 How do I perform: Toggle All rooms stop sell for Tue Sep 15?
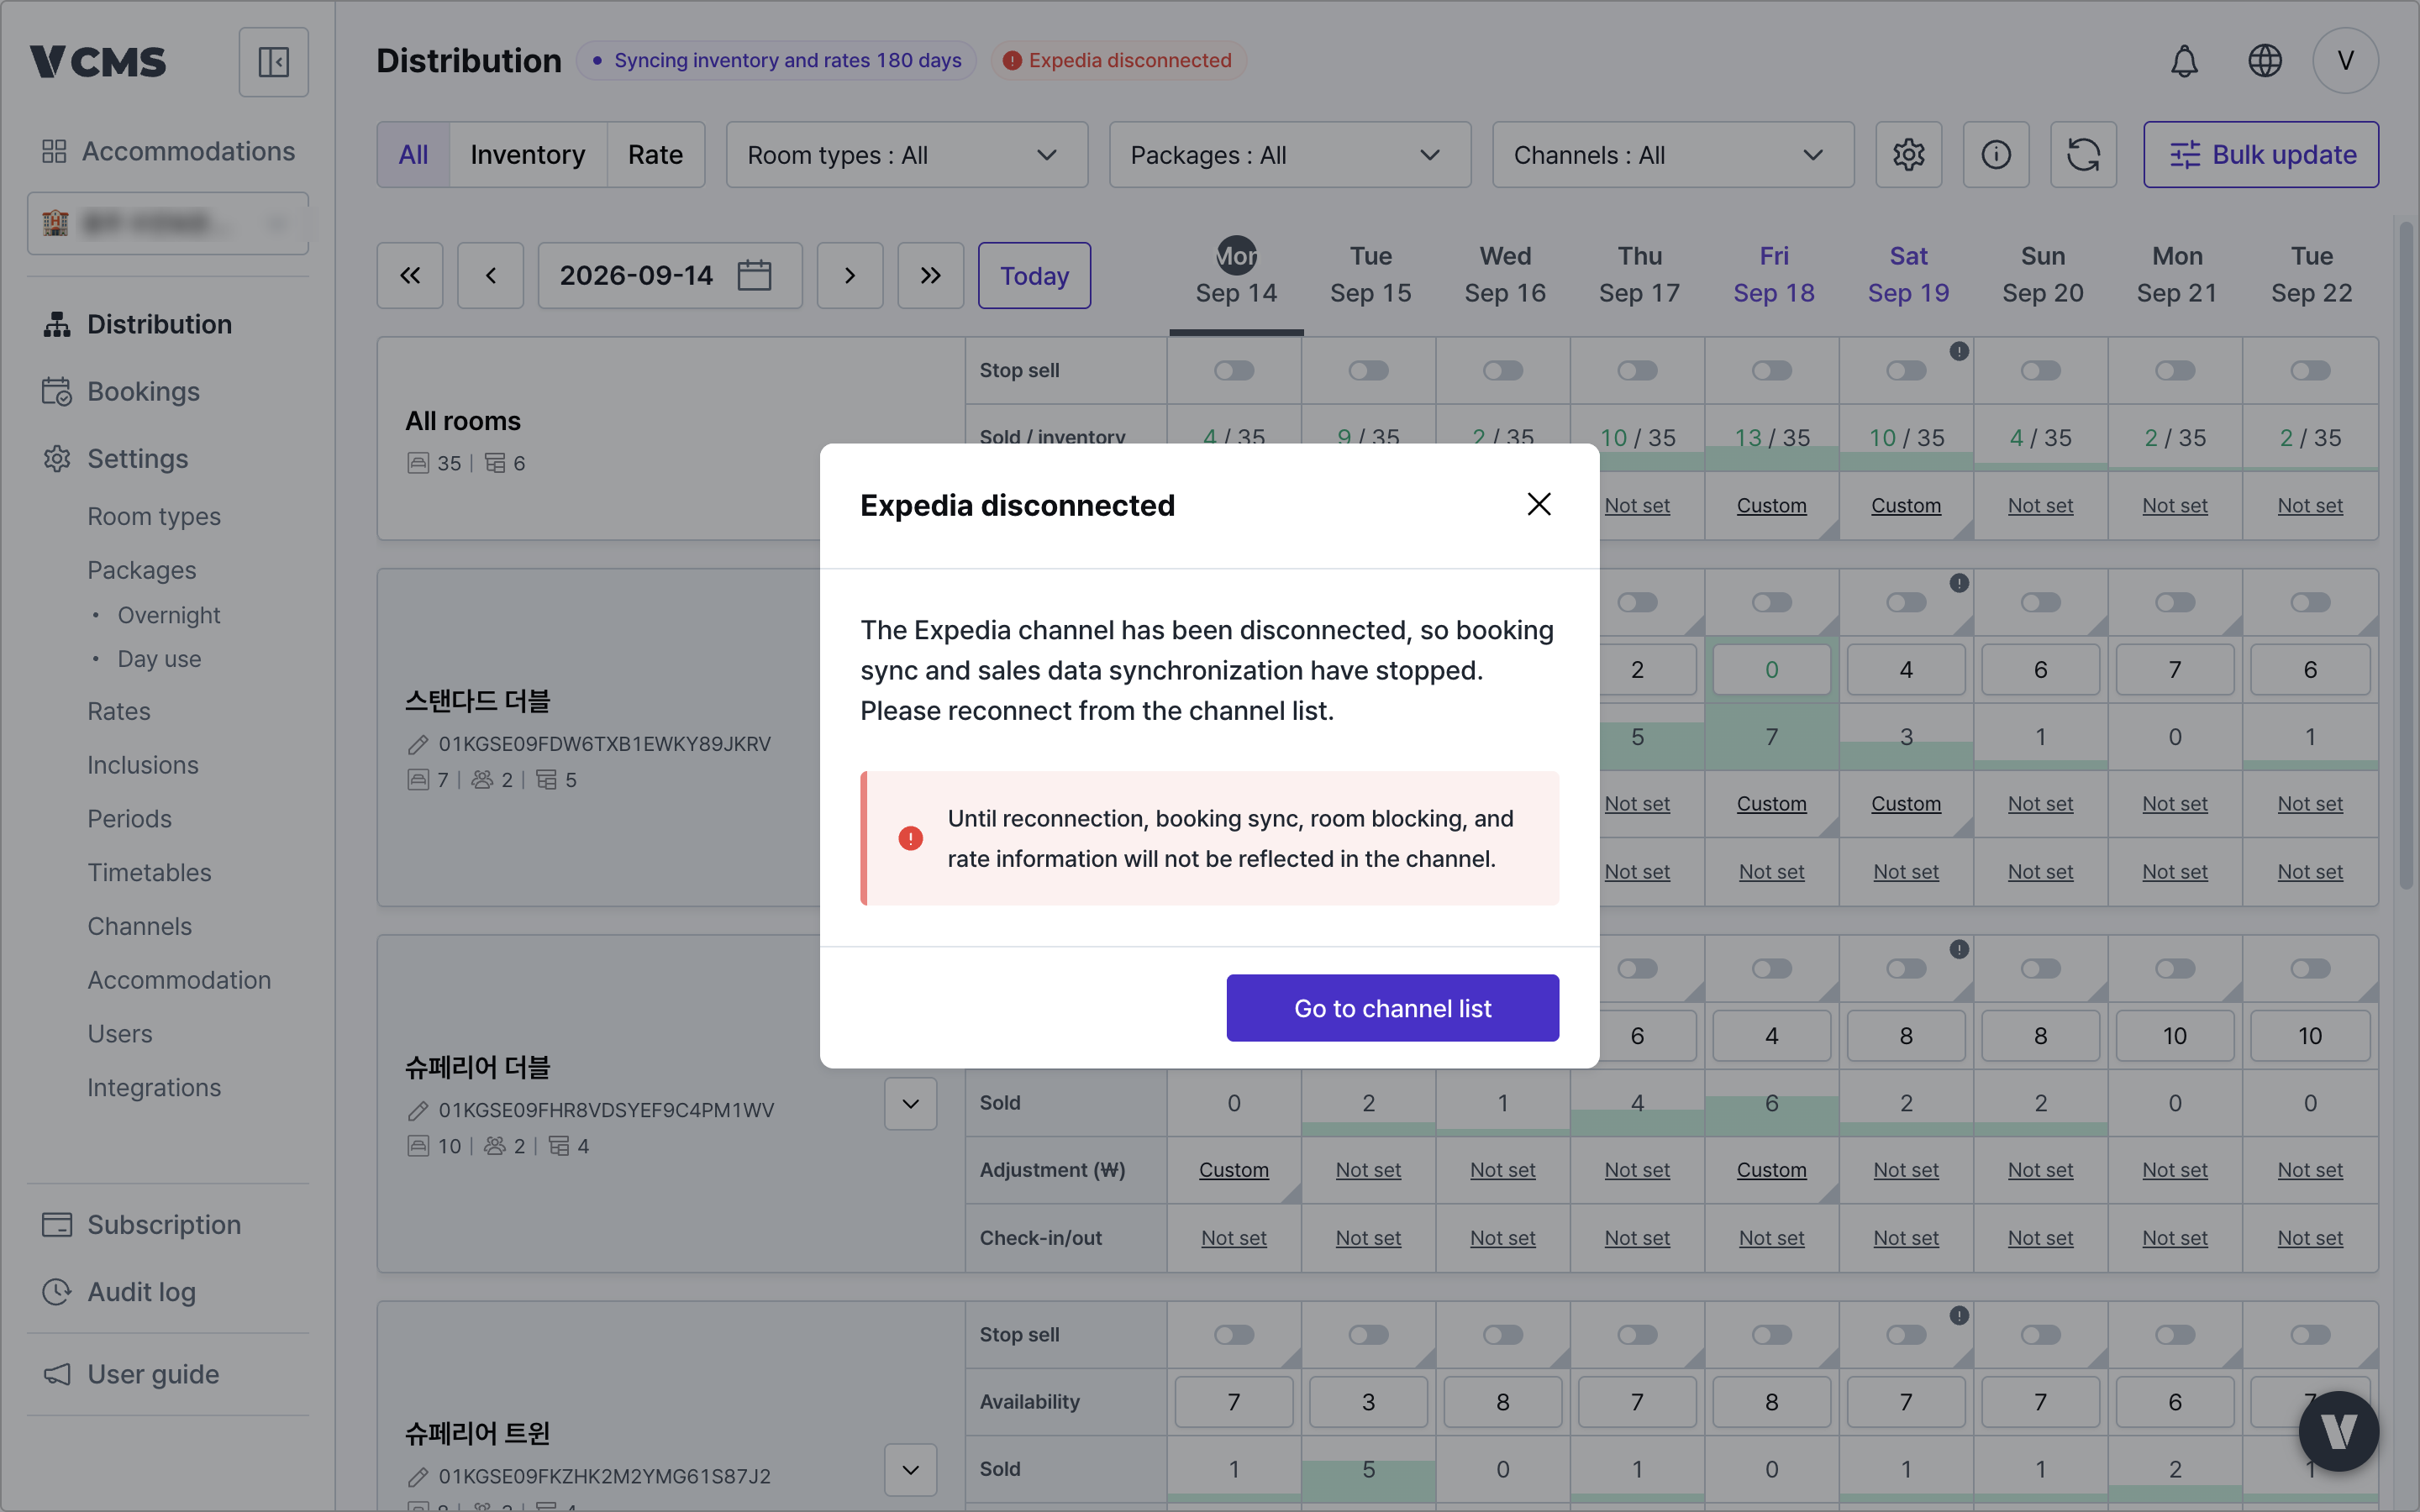pos(1368,371)
